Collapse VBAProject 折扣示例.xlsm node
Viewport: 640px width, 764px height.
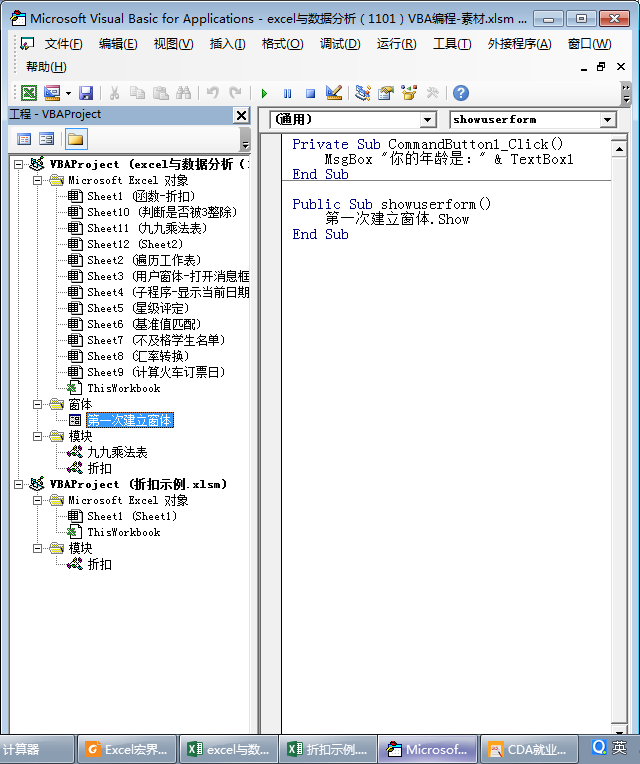(19, 484)
